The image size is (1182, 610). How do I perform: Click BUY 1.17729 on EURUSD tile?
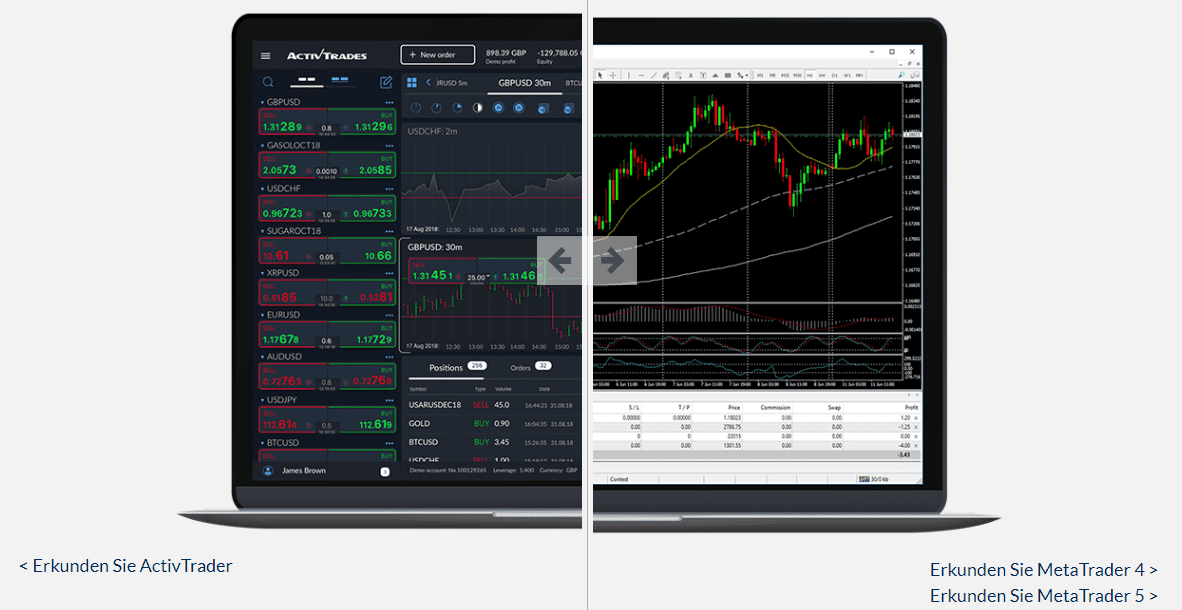tap(362, 335)
